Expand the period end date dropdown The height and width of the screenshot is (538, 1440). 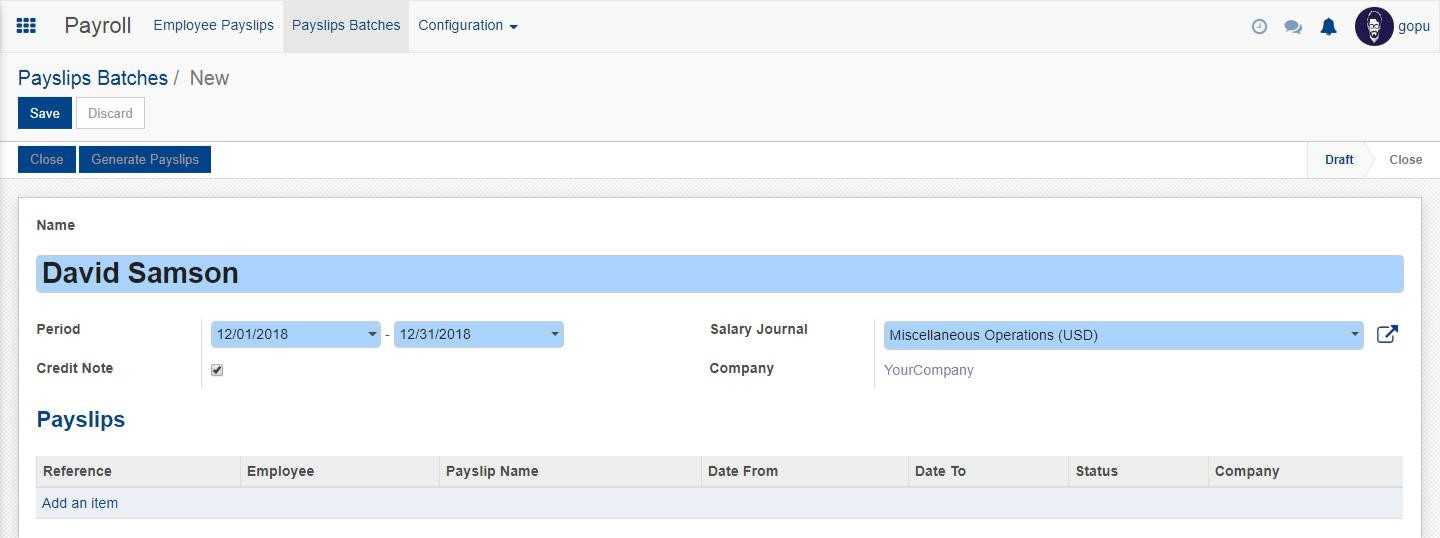click(554, 335)
